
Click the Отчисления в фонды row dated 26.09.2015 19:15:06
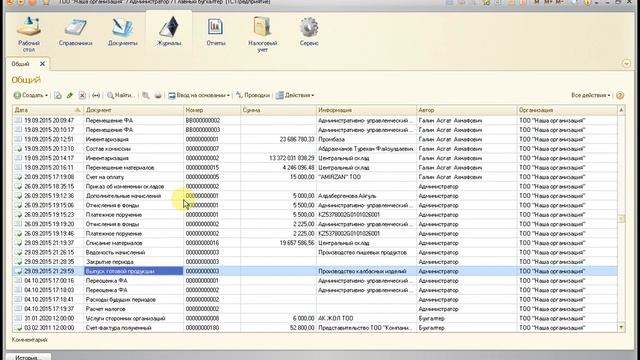315,205
